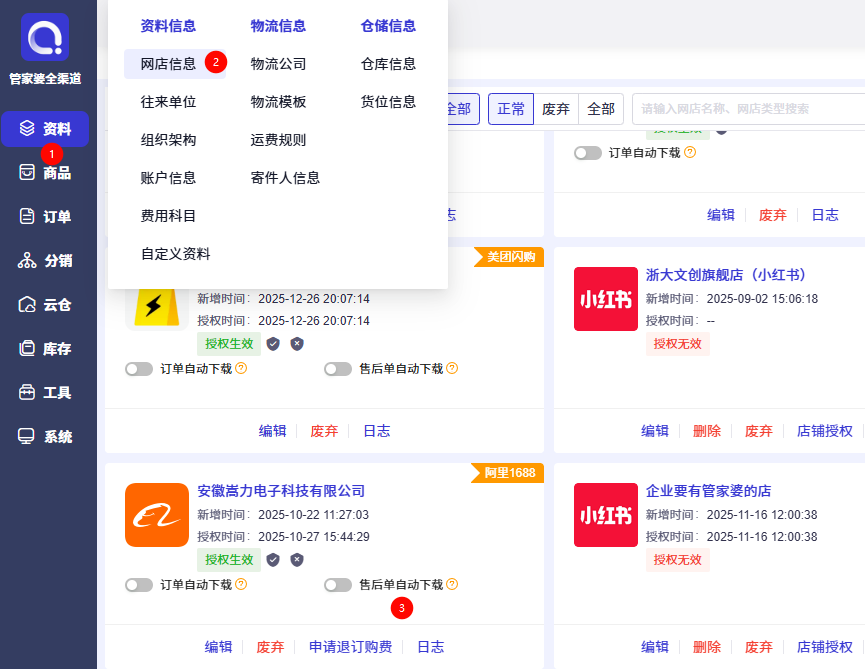Click X shield icon in Meituan card
This screenshot has width=865, height=669.
click(x=297, y=344)
